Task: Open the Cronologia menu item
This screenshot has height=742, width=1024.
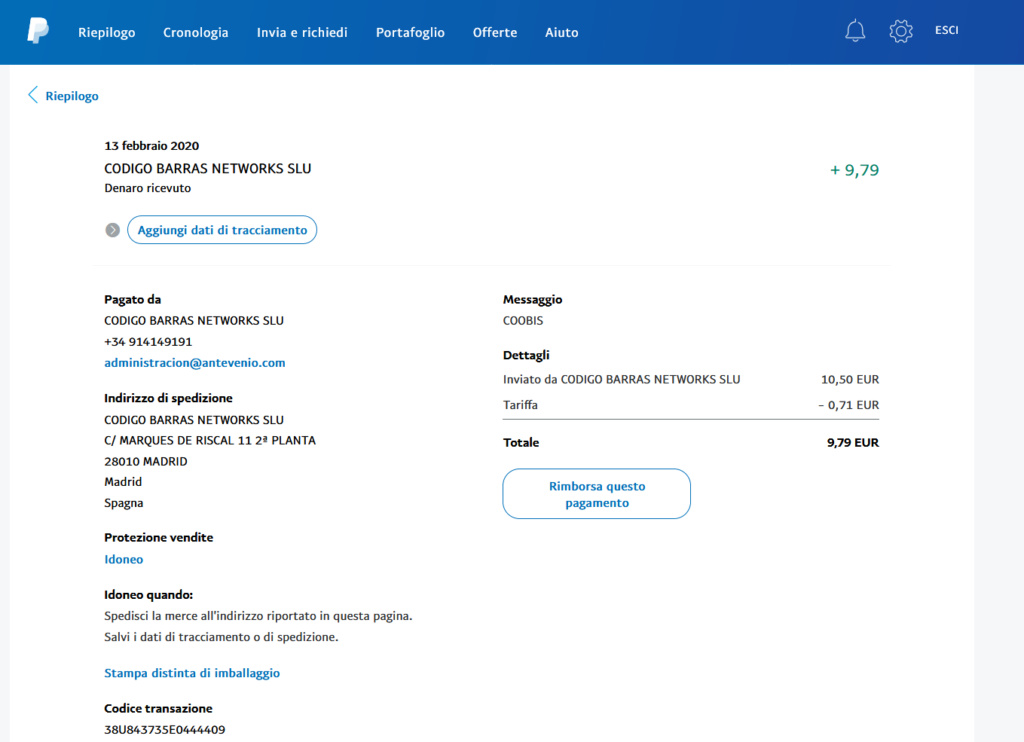Action: [x=195, y=32]
